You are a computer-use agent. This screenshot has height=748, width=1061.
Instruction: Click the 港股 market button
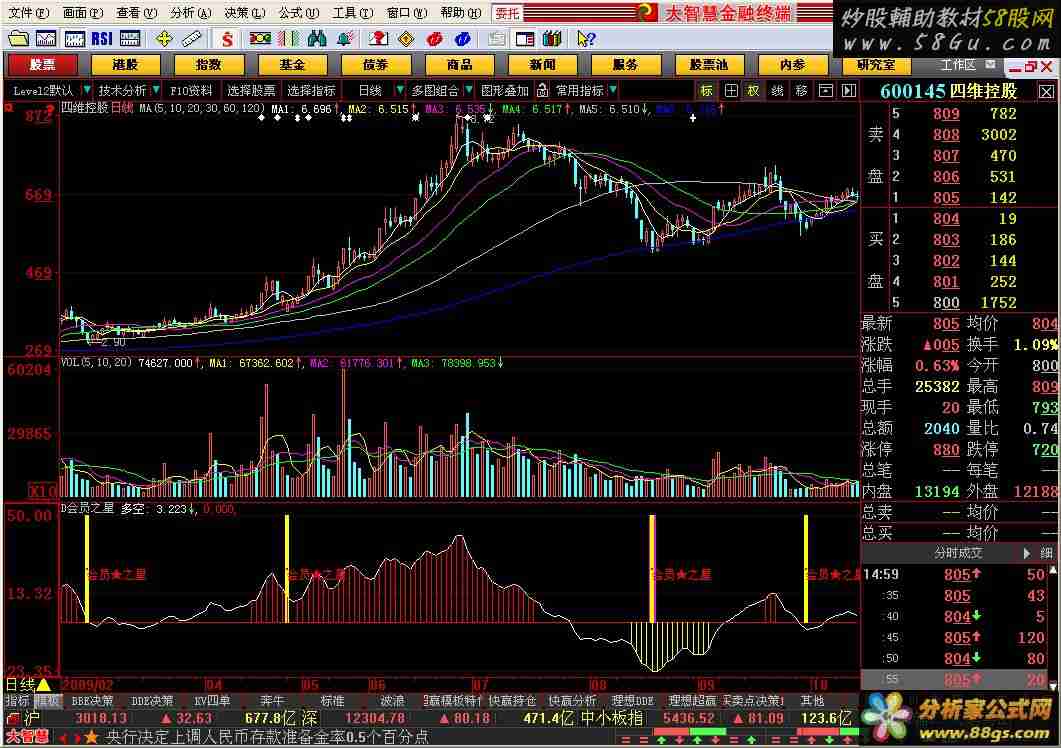pyautogui.click(x=125, y=64)
